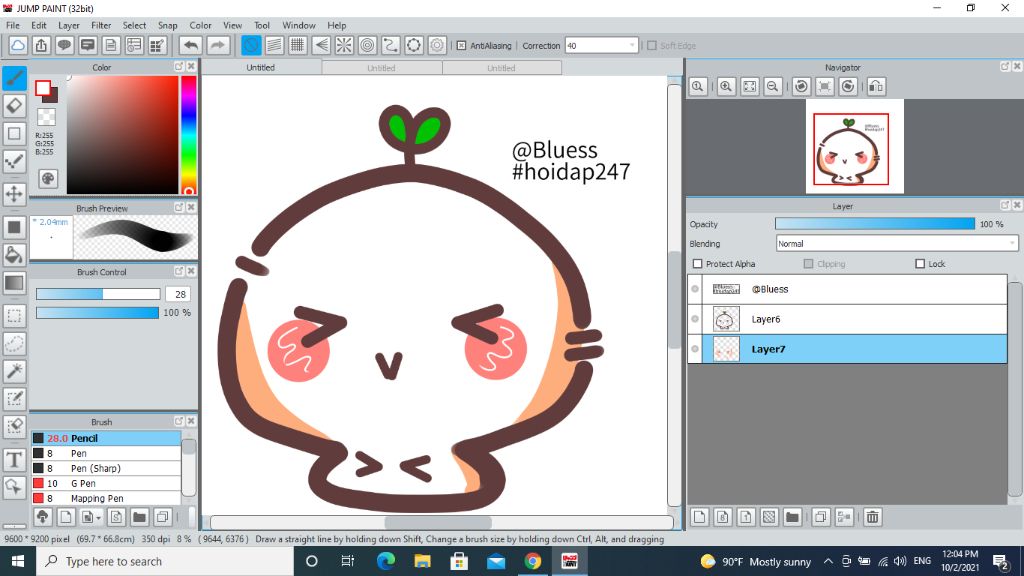Select the G Pen brush
This screenshot has height=576, width=1024.
click(106, 483)
